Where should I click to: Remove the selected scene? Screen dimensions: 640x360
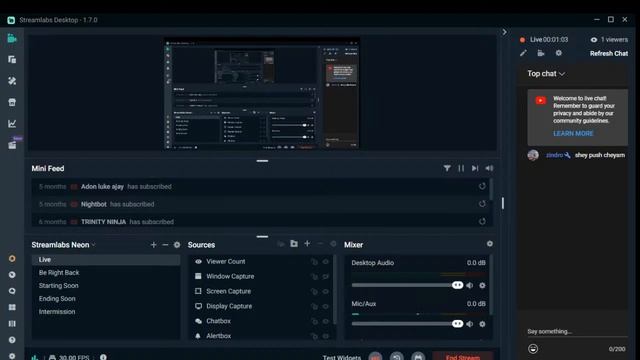[165, 245]
